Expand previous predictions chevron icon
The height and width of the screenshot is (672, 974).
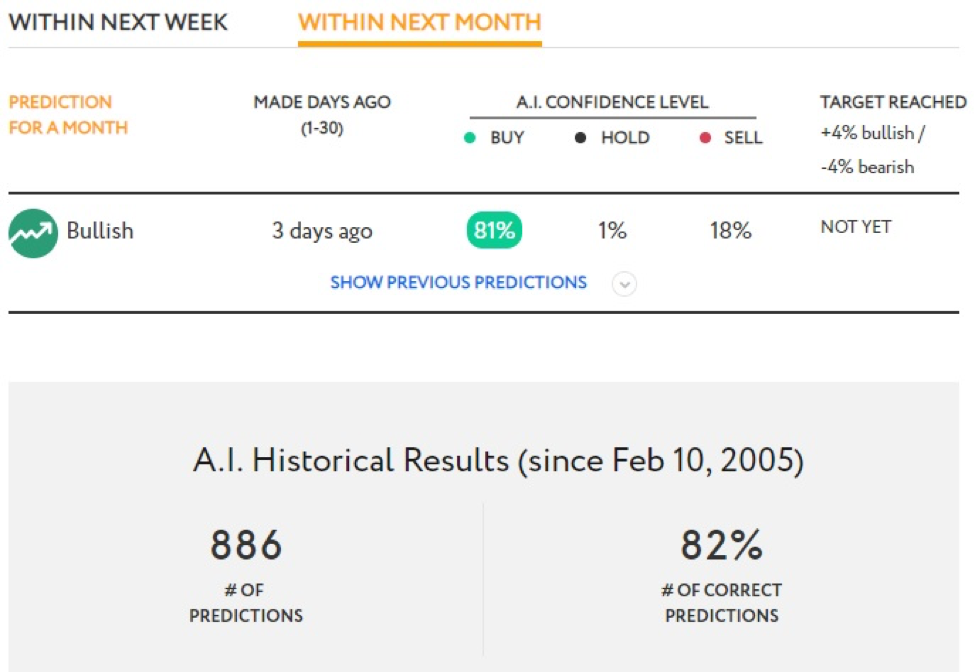[624, 284]
